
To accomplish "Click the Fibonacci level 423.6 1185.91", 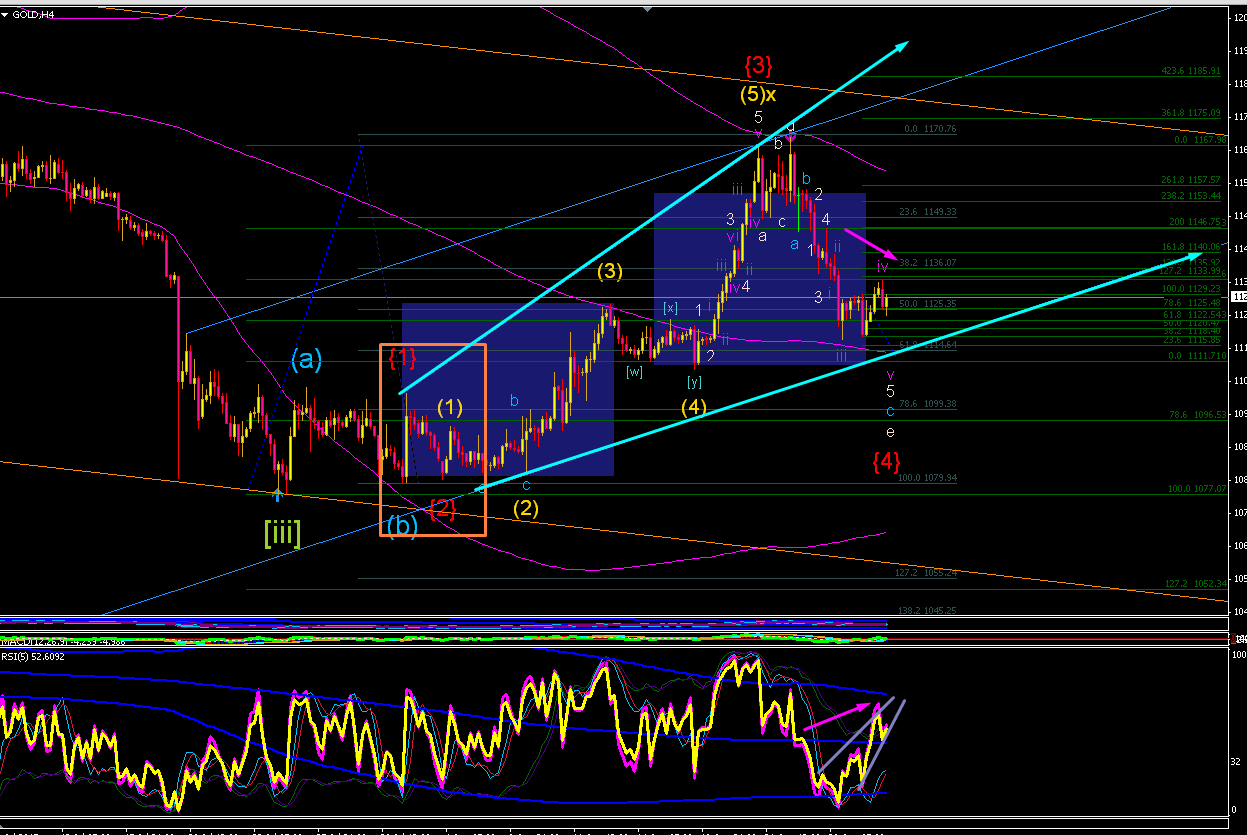I will [1190, 71].
